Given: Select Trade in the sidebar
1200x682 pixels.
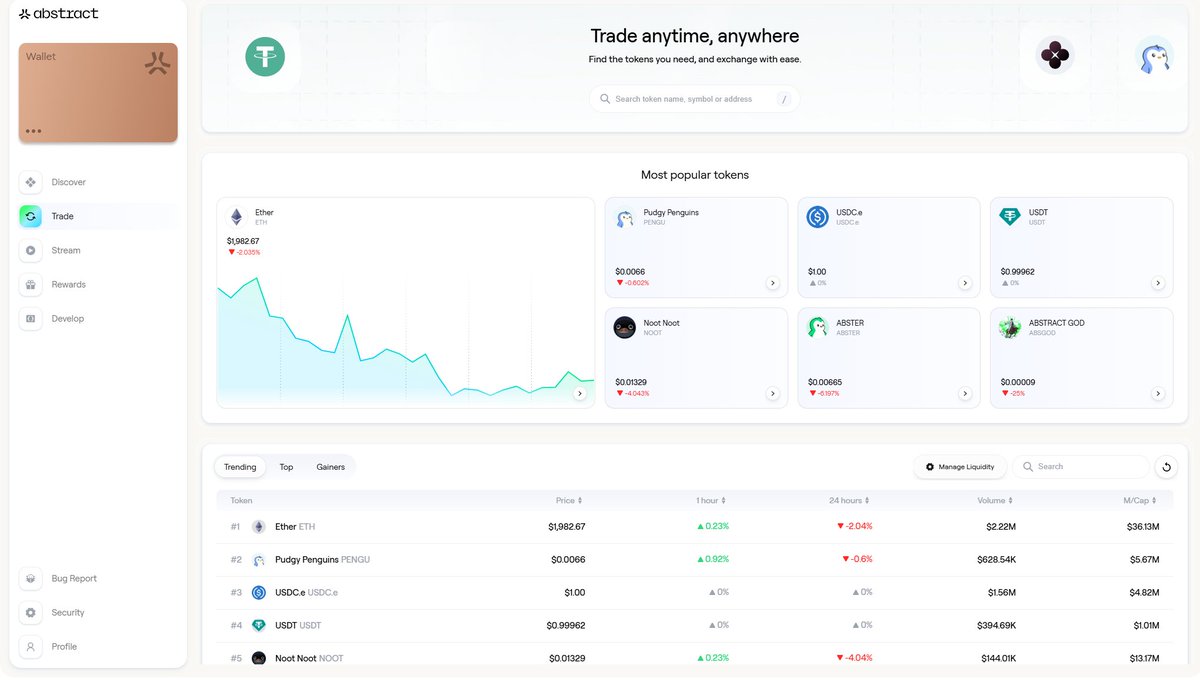Looking at the screenshot, I should coord(98,216).
